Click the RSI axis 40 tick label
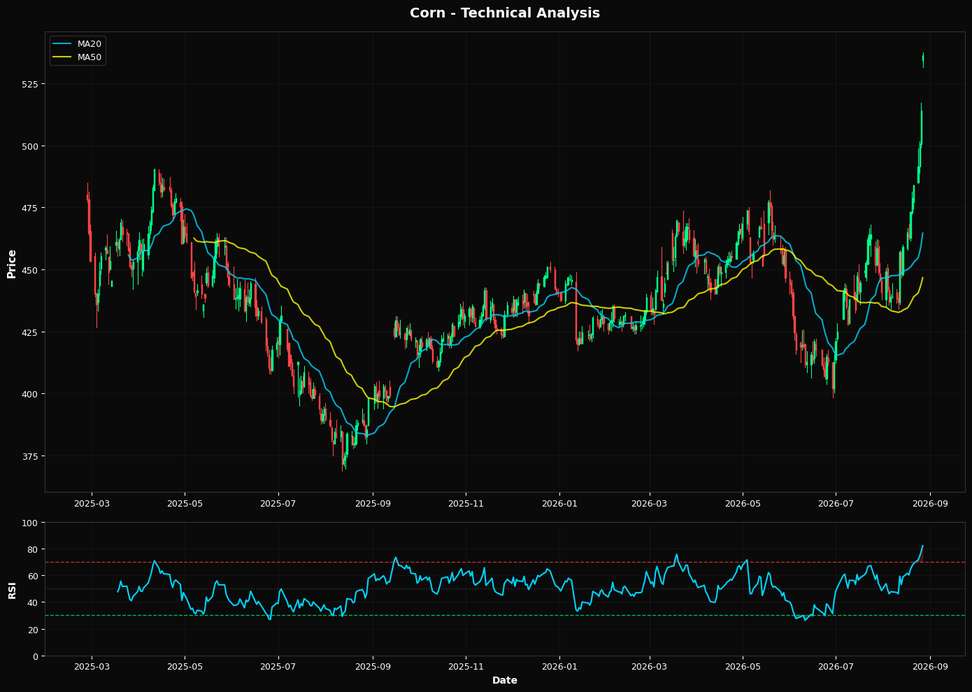 (32, 603)
